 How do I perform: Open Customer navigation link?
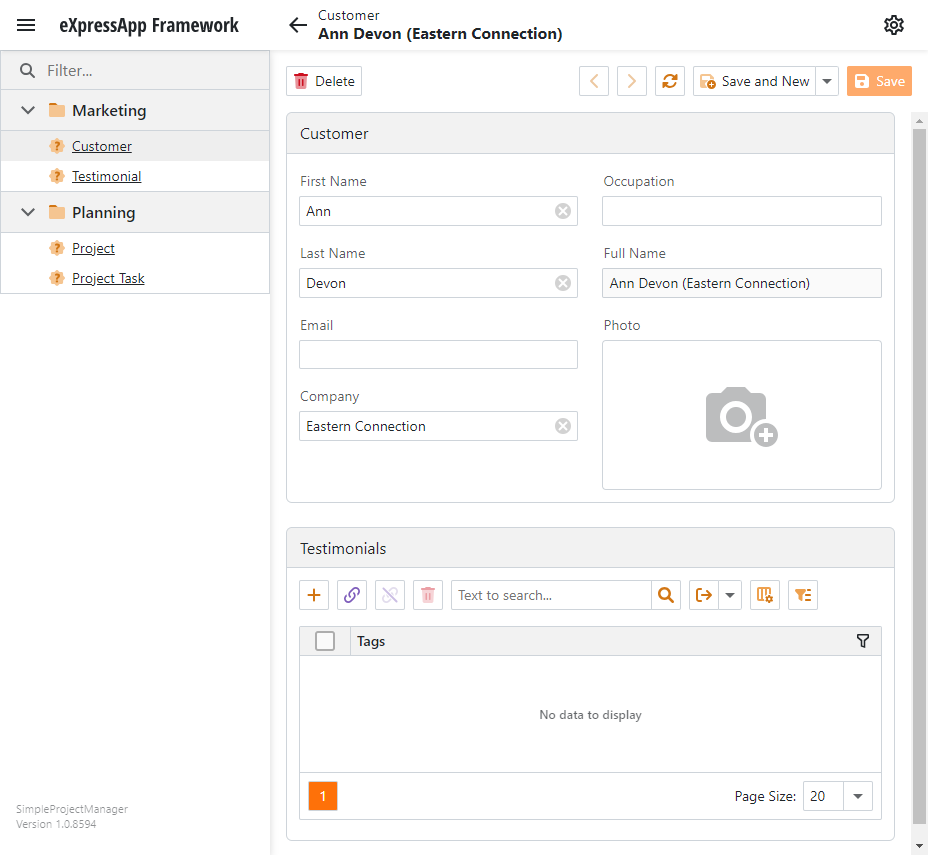[102, 146]
